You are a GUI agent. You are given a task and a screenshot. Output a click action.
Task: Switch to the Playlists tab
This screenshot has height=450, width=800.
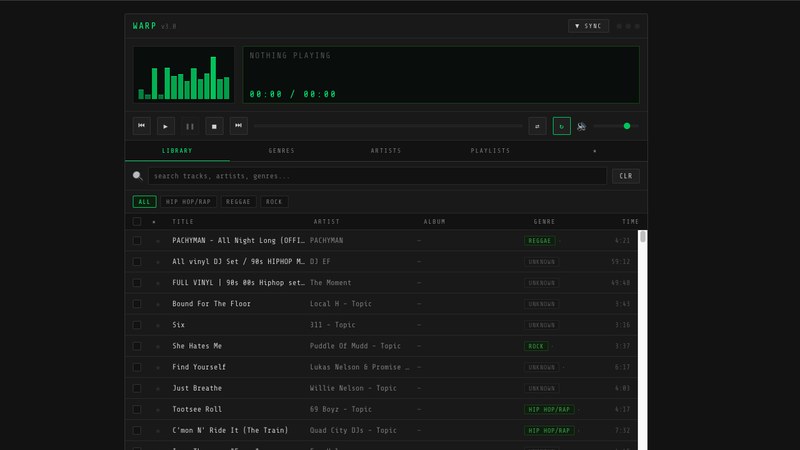(x=490, y=151)
